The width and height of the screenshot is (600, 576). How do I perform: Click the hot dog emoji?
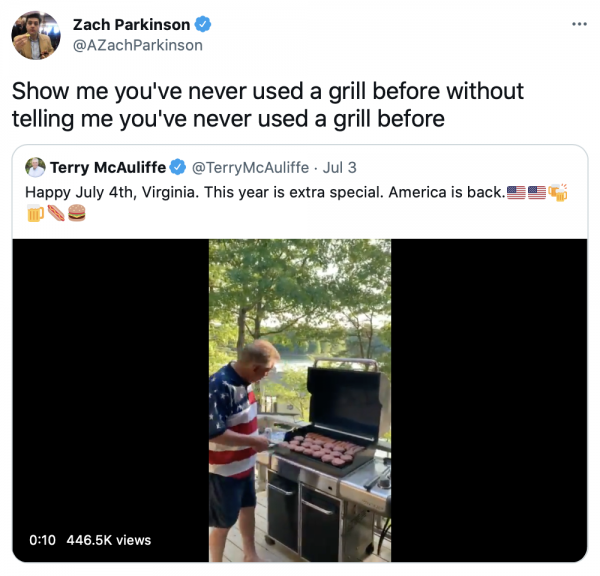coord(56,213)
